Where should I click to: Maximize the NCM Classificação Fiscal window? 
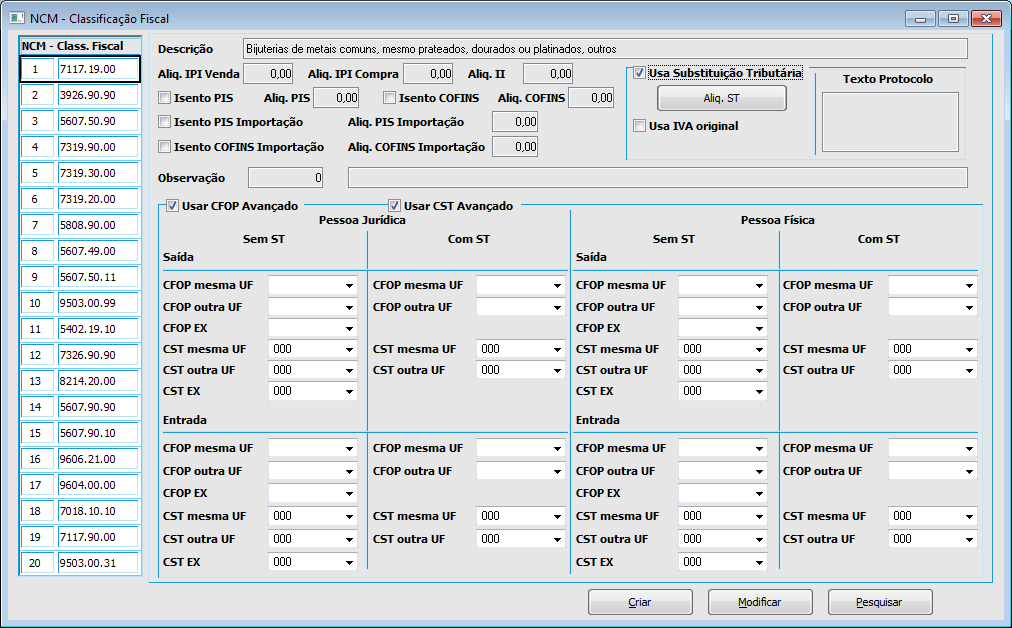click(x=954, y=18)
